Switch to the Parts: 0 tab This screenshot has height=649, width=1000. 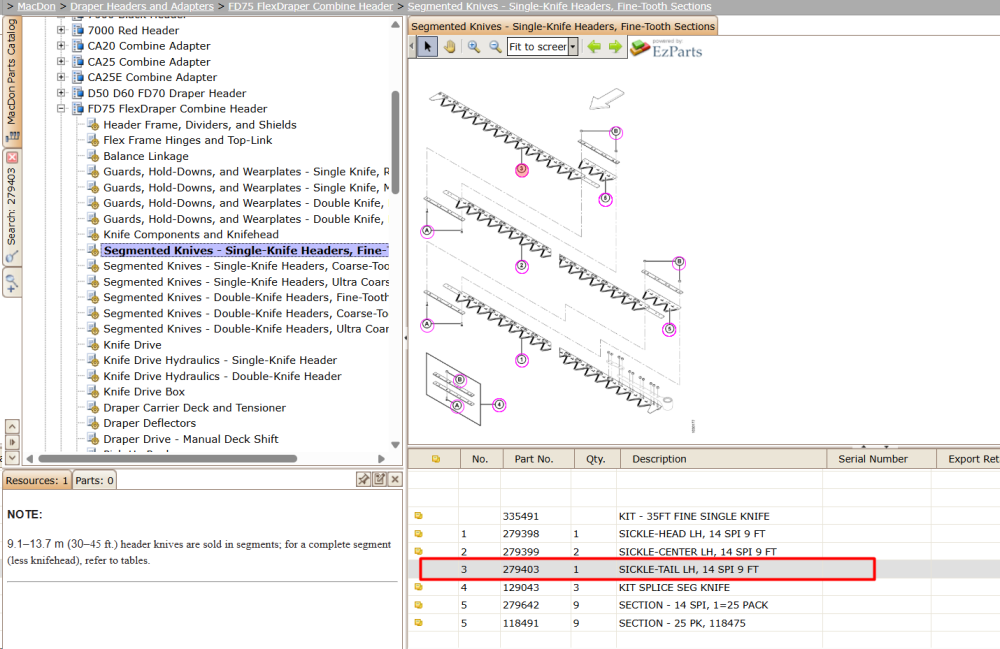[x=94, y=480]
